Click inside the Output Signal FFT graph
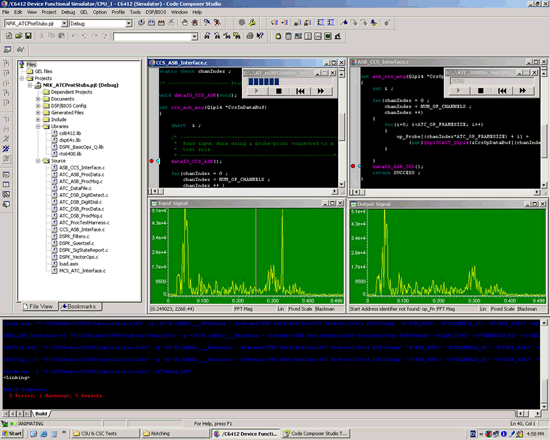The height and width of the screenshot is (440, 550). point(448,257)
